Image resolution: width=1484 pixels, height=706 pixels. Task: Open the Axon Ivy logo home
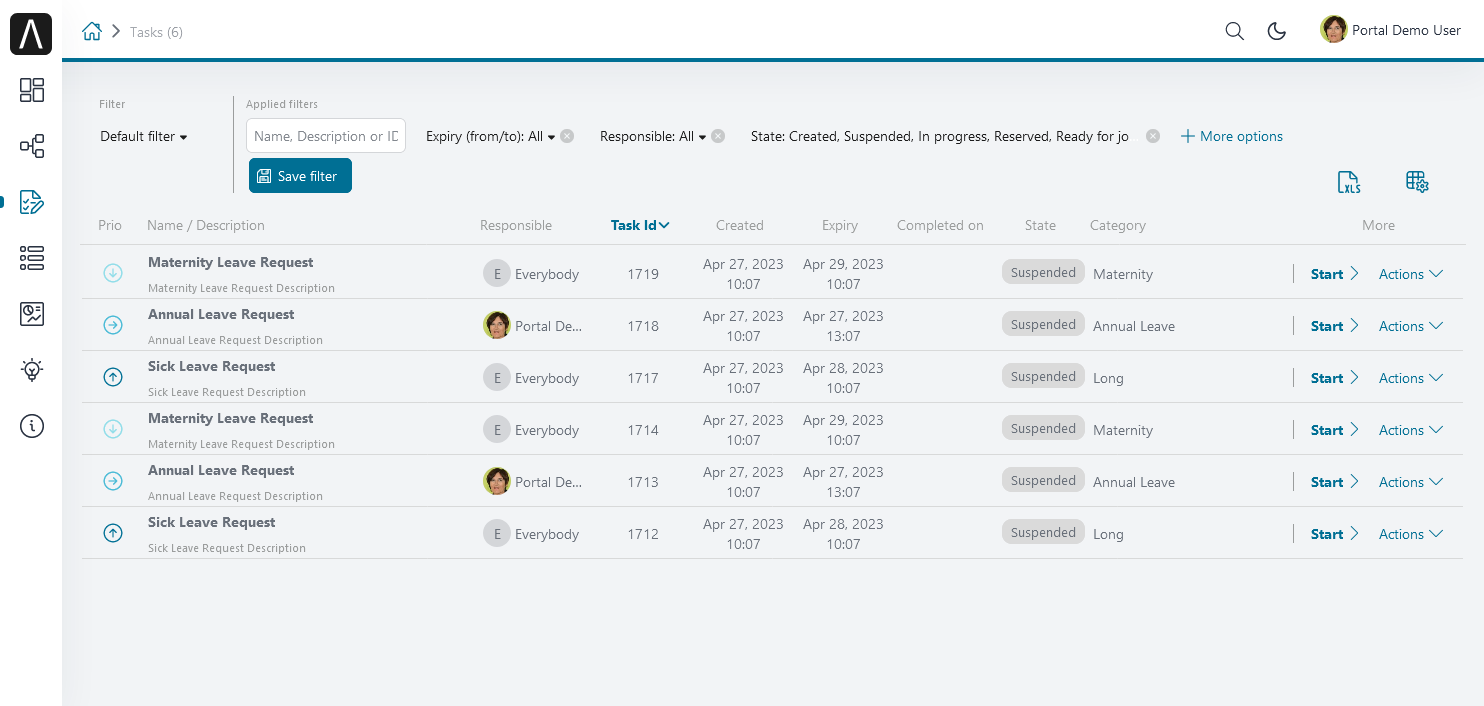click(31, 34)
